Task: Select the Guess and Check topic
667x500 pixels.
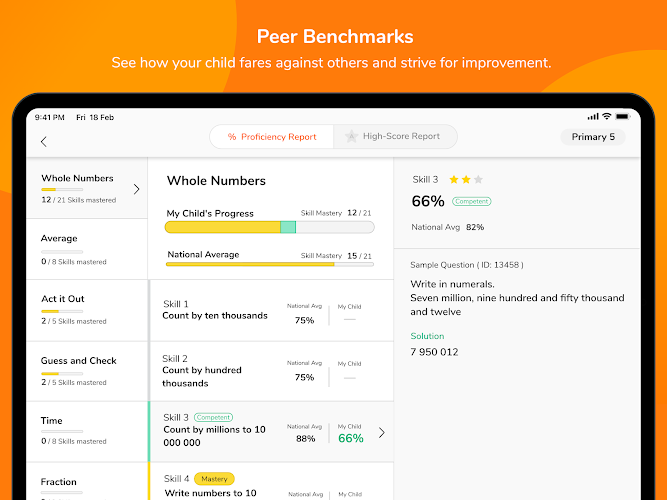Action: pyautogui.click(x=87, y=371)
